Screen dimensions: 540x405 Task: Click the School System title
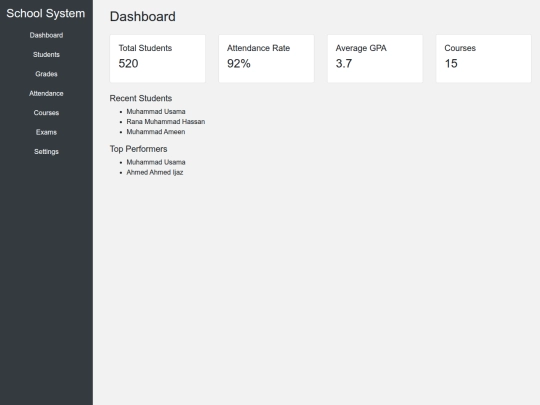[45, 13]
